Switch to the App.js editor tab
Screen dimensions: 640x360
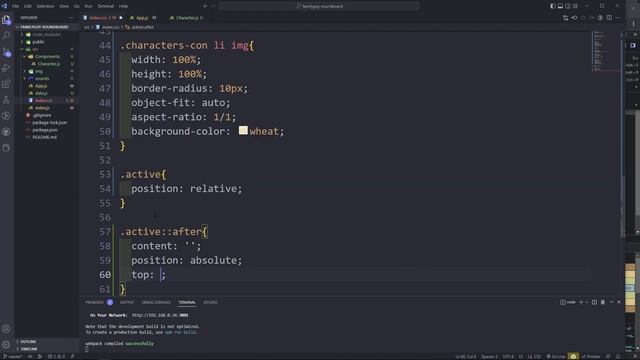click(142, 18)
